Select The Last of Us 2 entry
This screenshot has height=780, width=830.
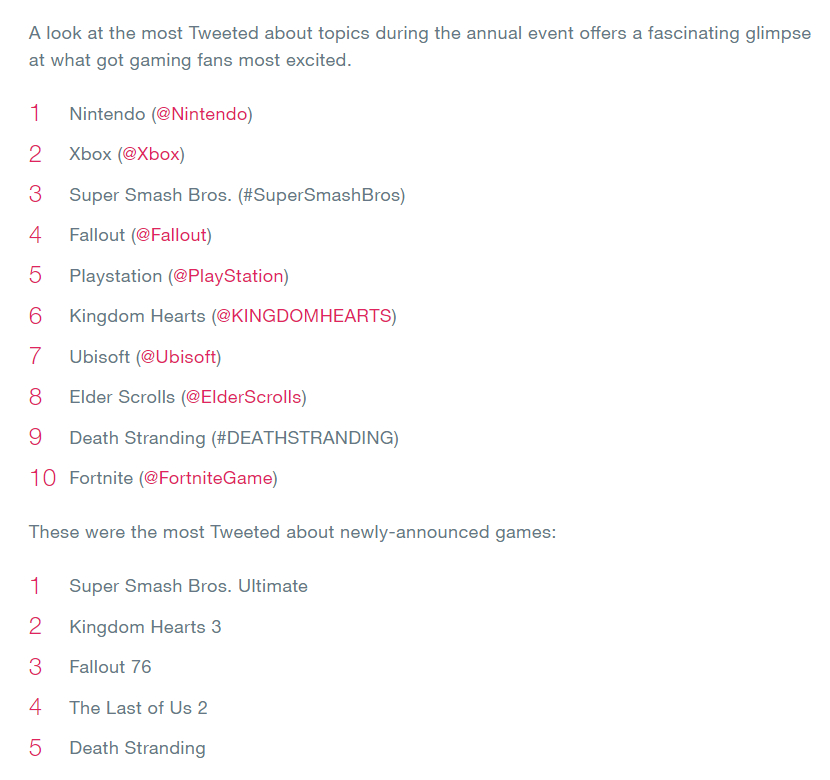138,708
